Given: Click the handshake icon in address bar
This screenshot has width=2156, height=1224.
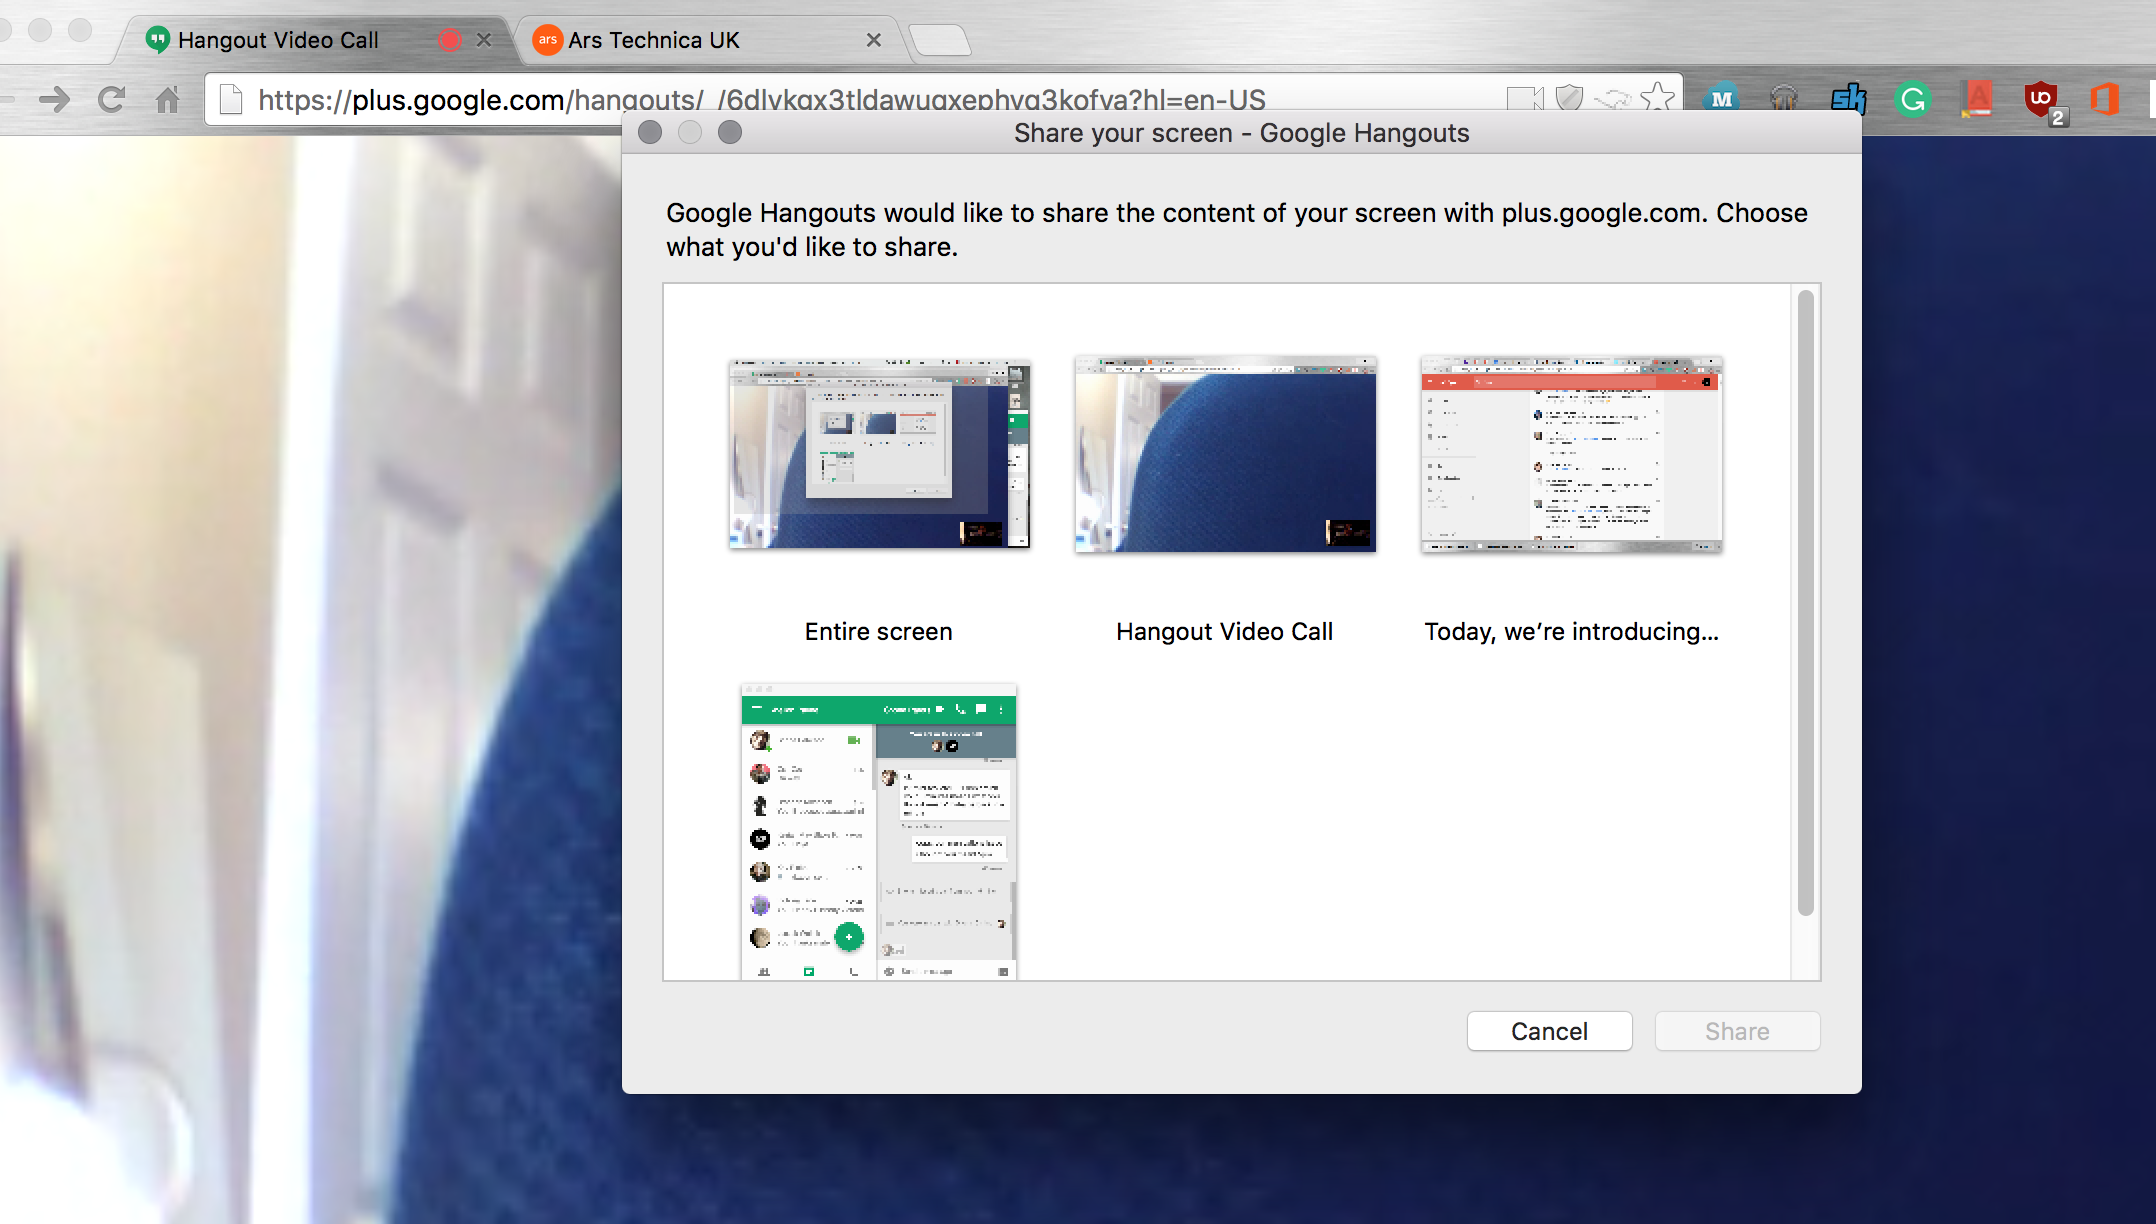Looking at the screenshot, I should tap(1613, 98).
